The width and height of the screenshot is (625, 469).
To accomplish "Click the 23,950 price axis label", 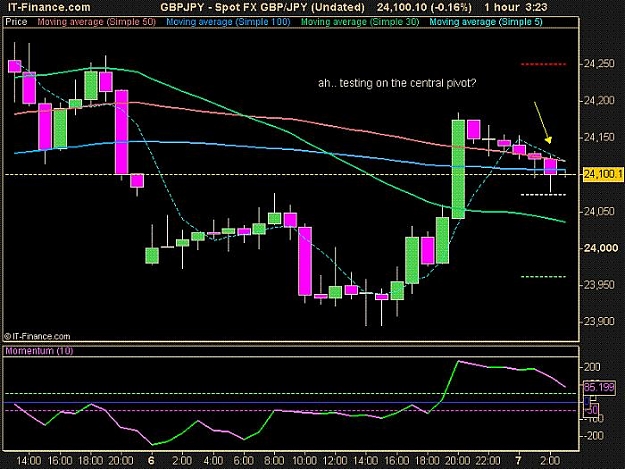I will tap(599, 285).
